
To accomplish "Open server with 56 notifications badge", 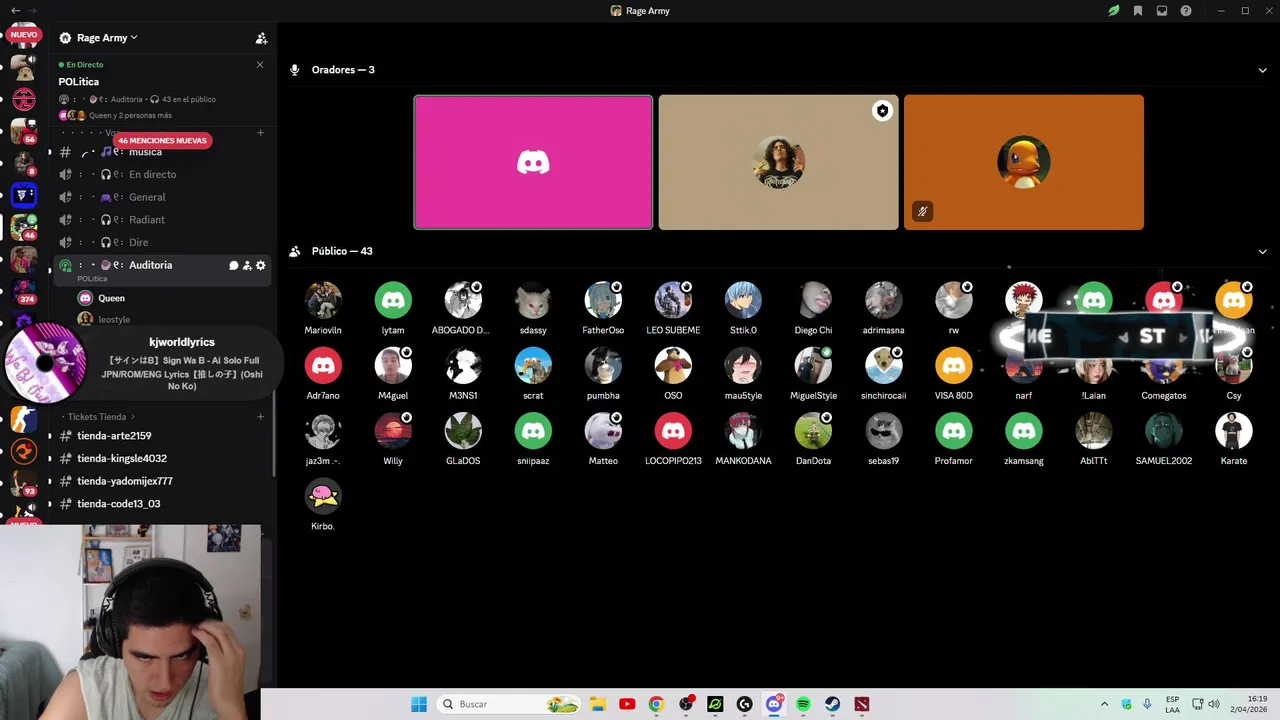I will 24,131.
